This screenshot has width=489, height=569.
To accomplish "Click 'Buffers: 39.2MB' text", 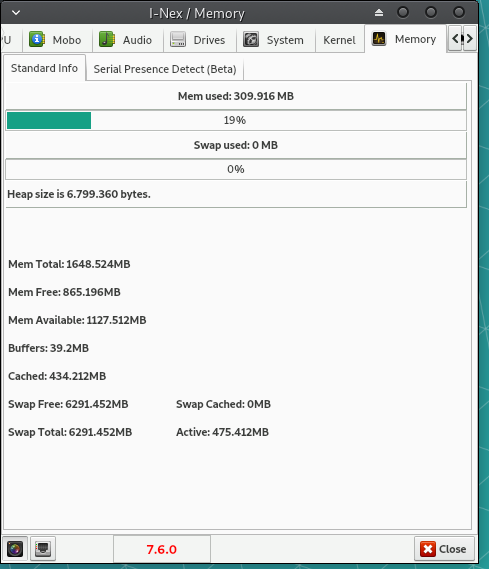I will click(49, 348).
